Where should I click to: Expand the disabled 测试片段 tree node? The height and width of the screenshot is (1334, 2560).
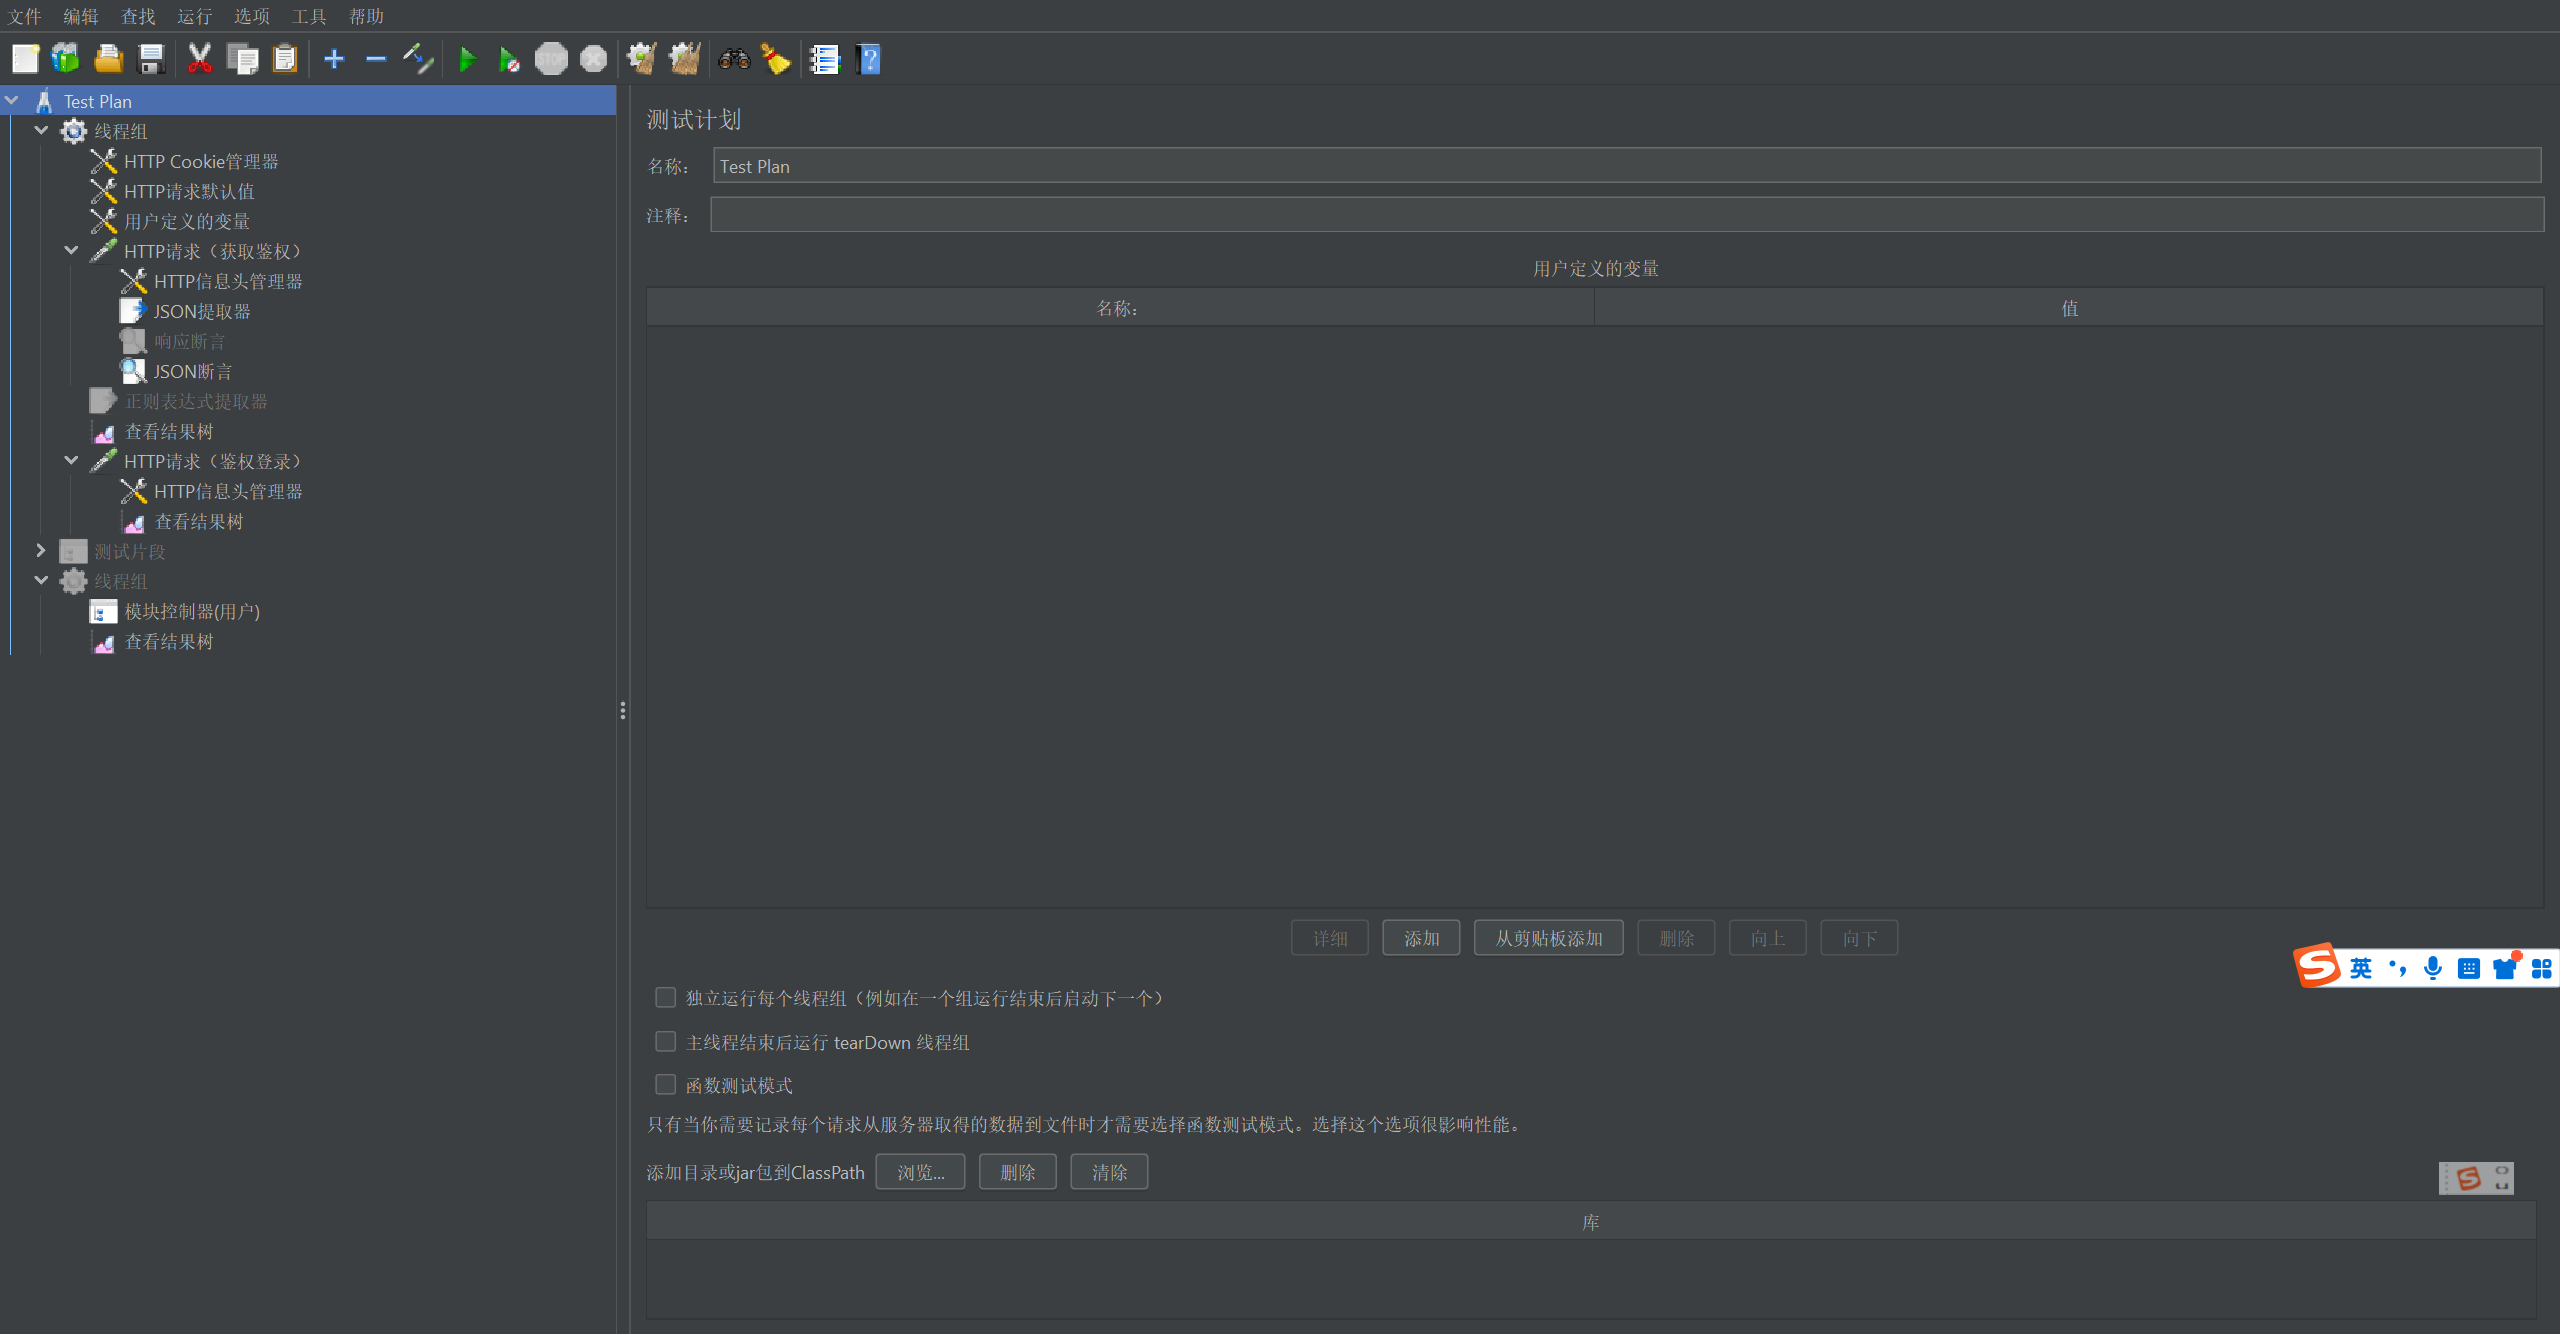click(x=41, y=551)
